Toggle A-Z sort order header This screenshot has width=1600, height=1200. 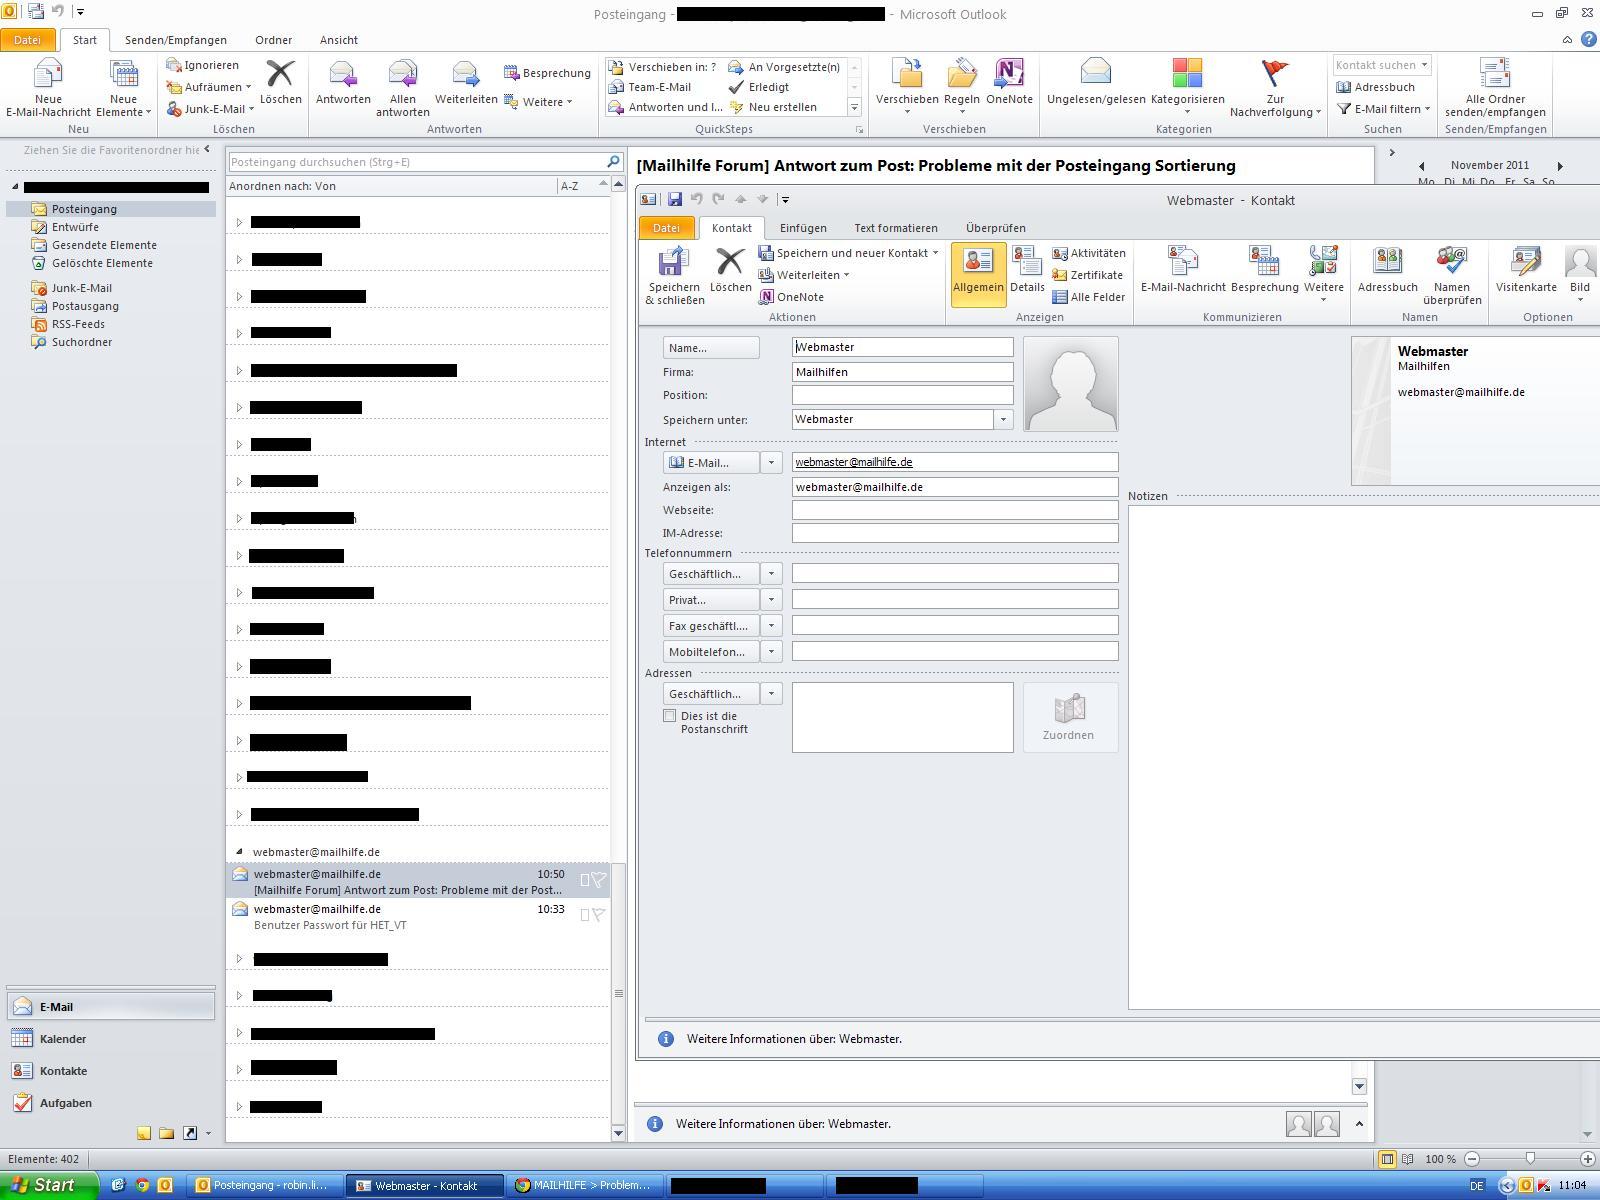569,186
